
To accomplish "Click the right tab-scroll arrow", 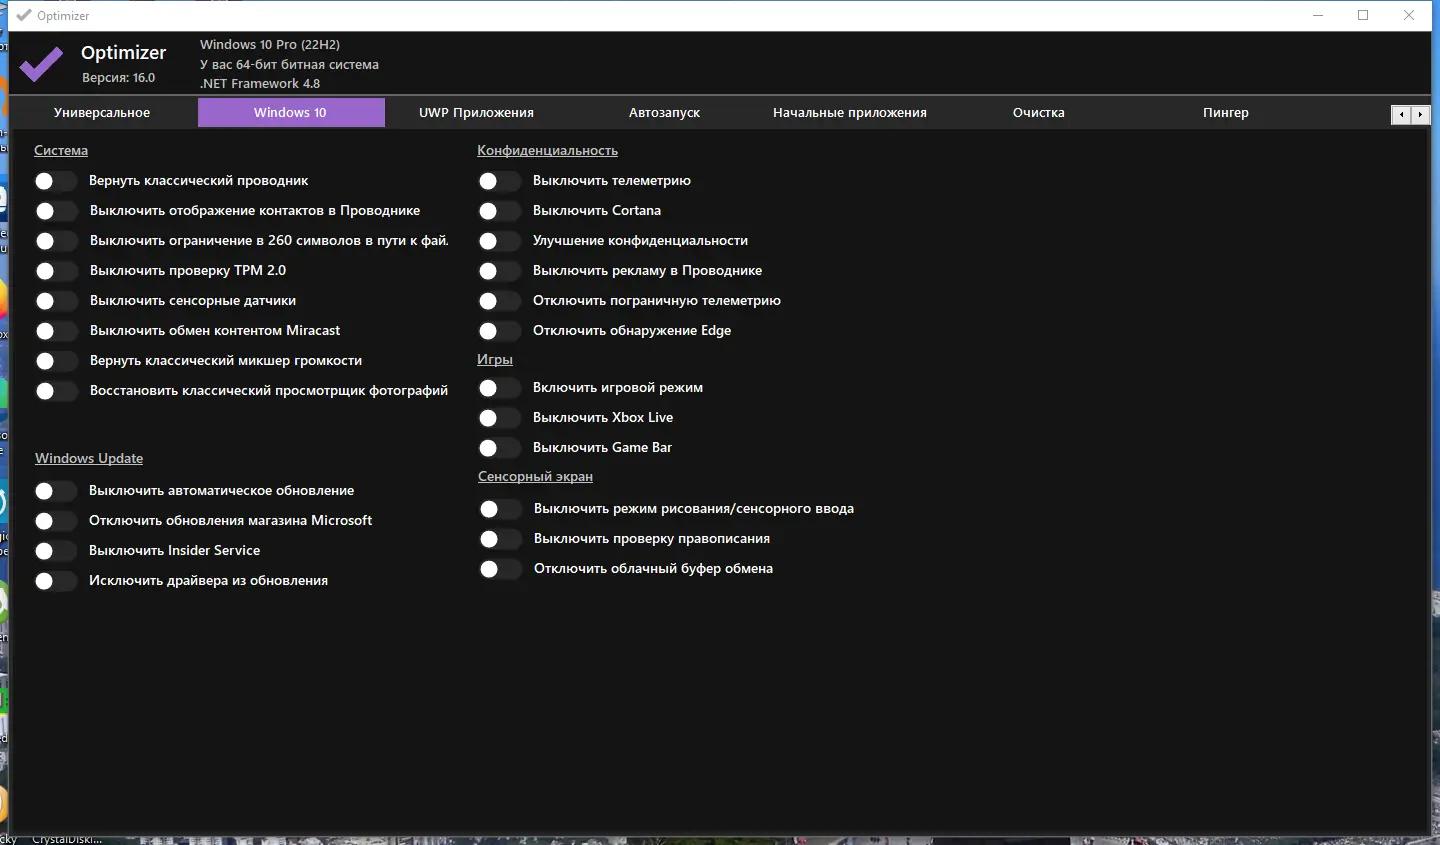I will pos(1420,114).
